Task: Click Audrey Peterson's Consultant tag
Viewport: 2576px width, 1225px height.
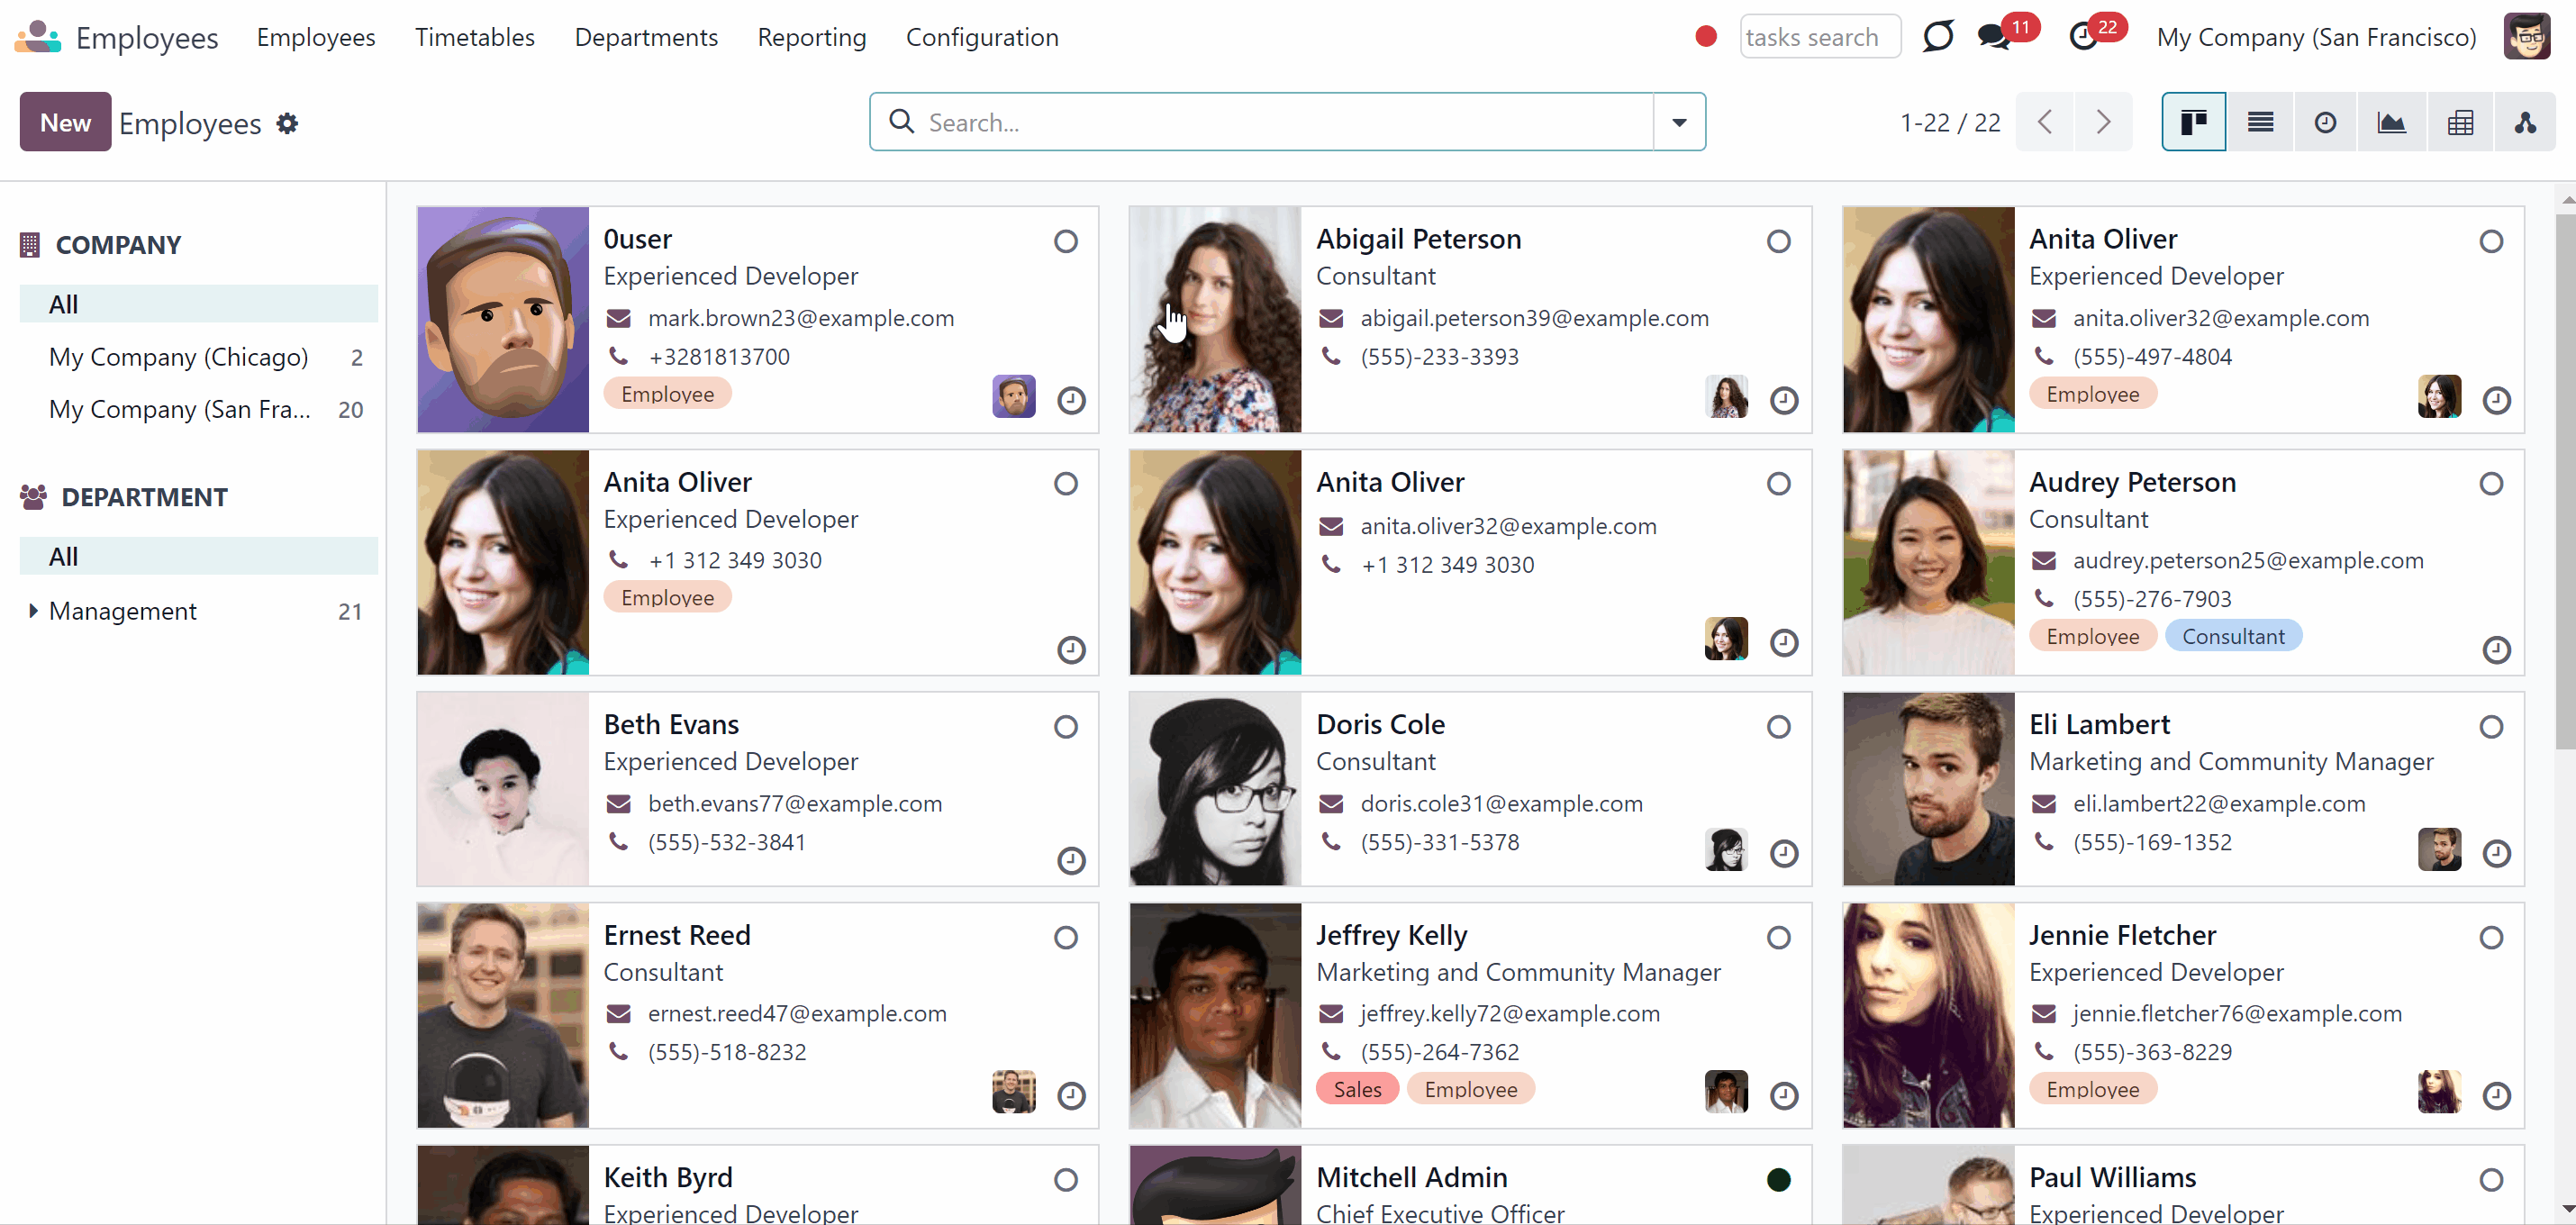Action: [x=2233, y=636]
